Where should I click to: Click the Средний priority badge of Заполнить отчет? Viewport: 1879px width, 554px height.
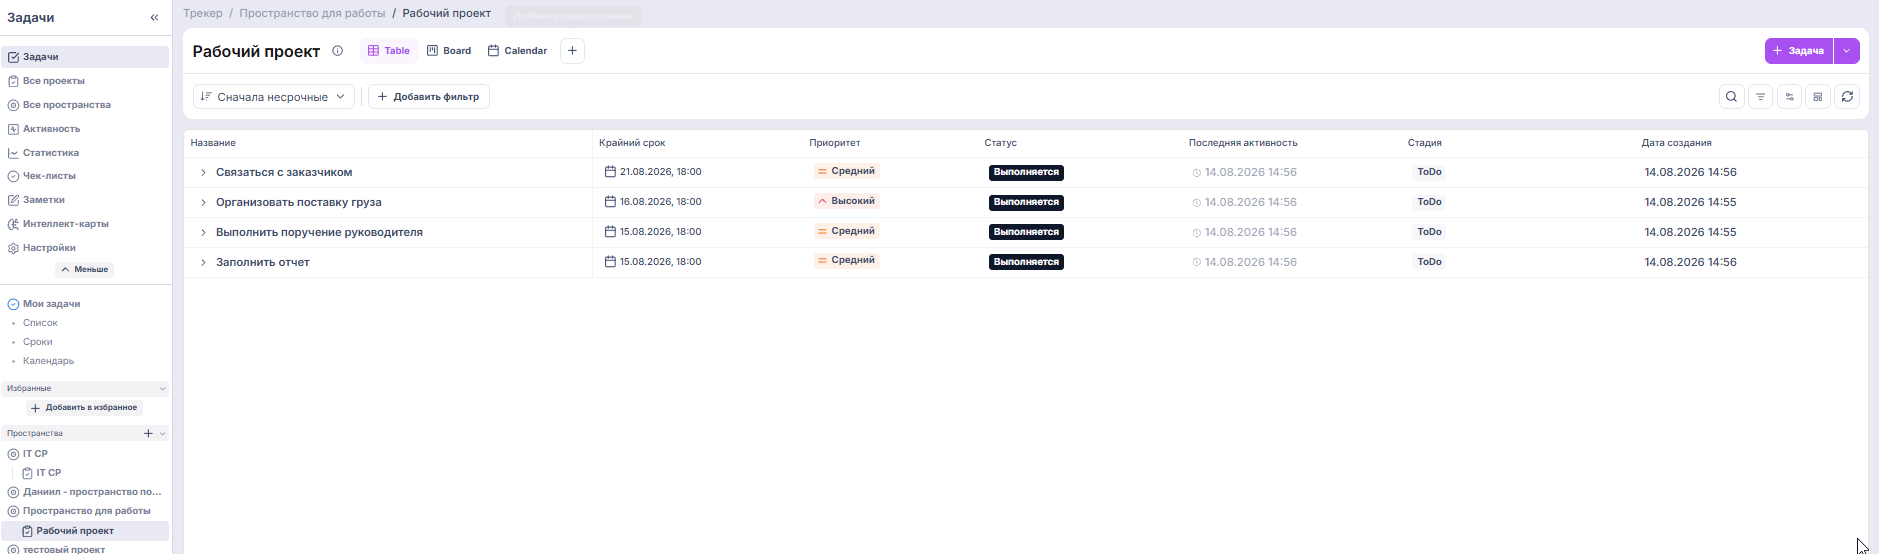coord(846,260)
